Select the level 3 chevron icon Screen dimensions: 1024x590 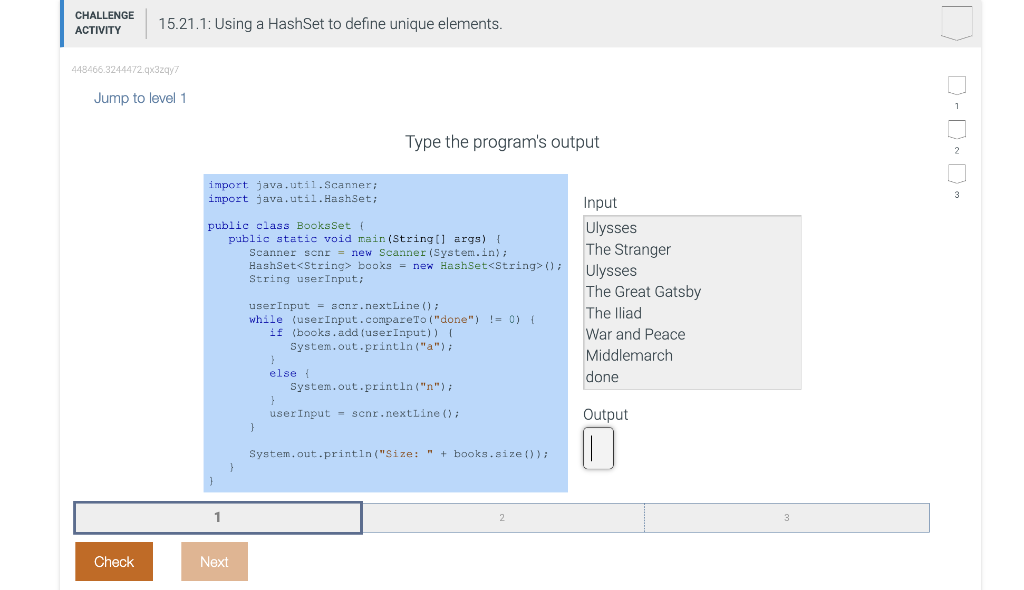956,172
